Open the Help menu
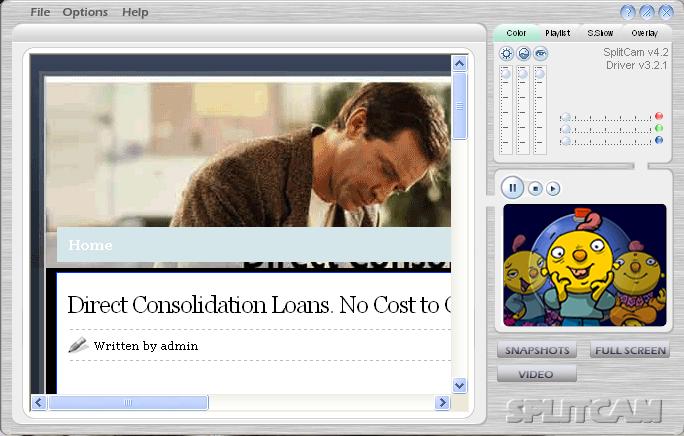 135,12
